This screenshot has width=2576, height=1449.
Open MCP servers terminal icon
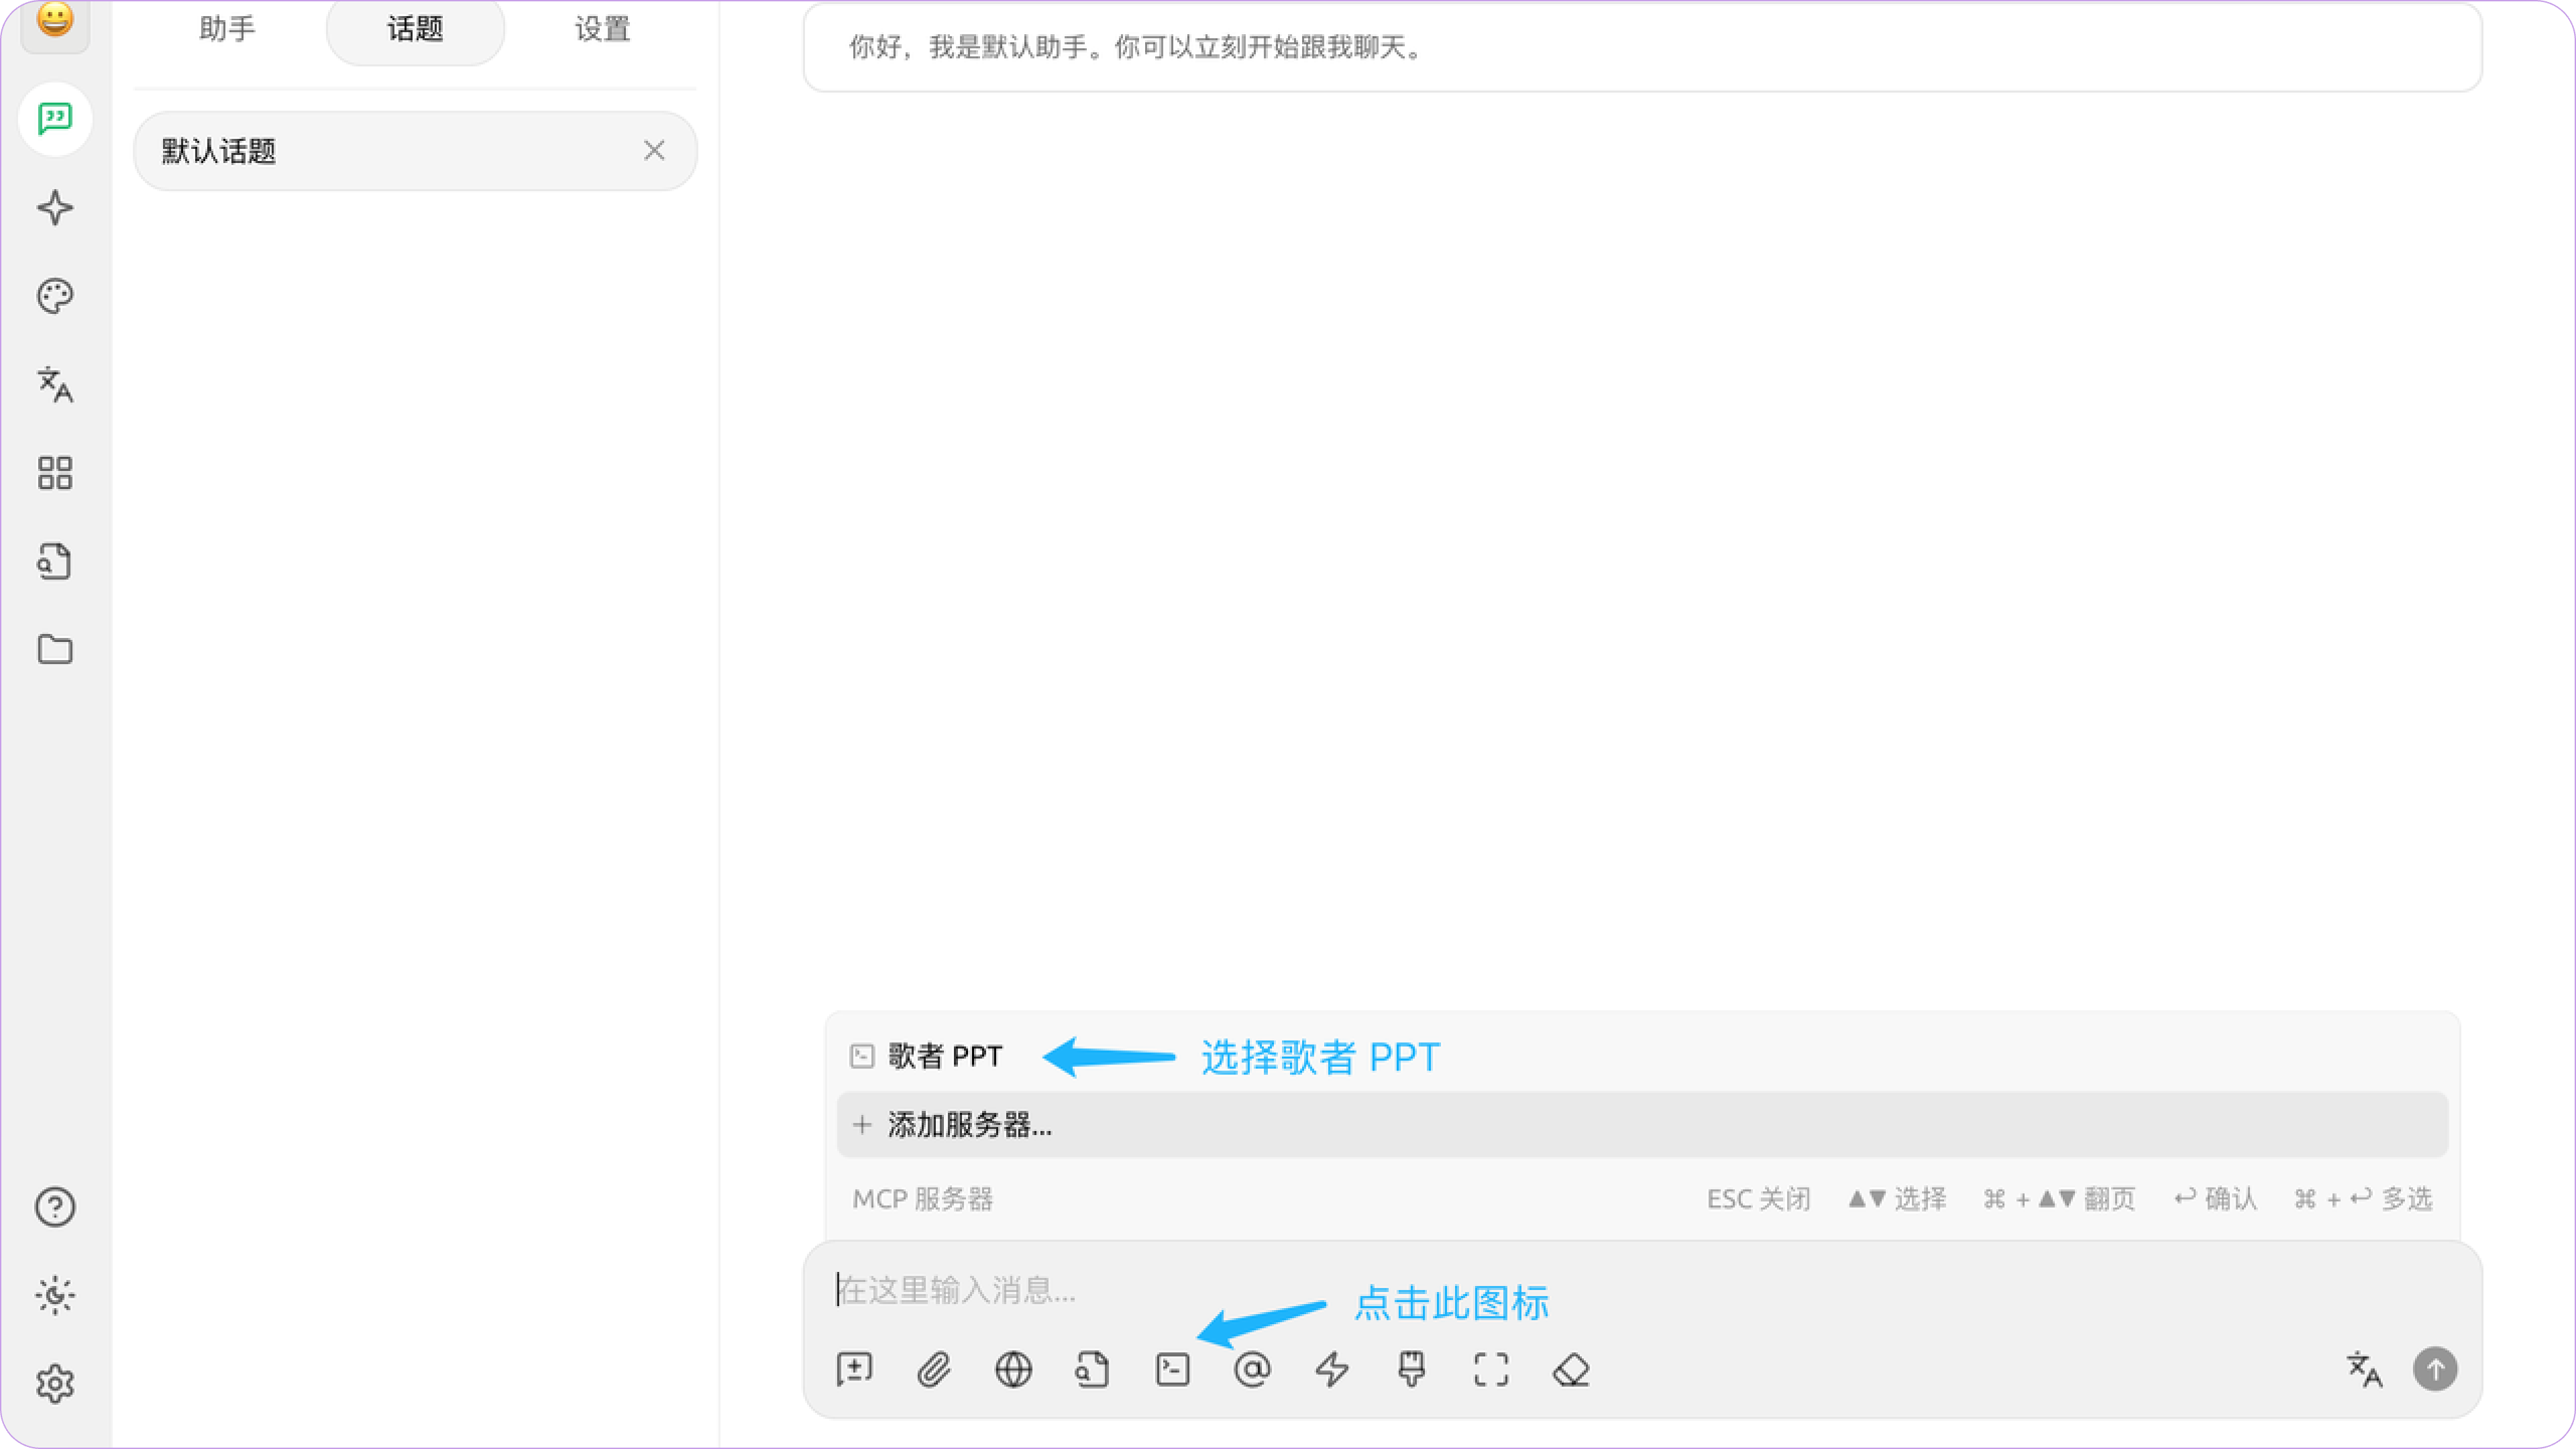1173,1370
